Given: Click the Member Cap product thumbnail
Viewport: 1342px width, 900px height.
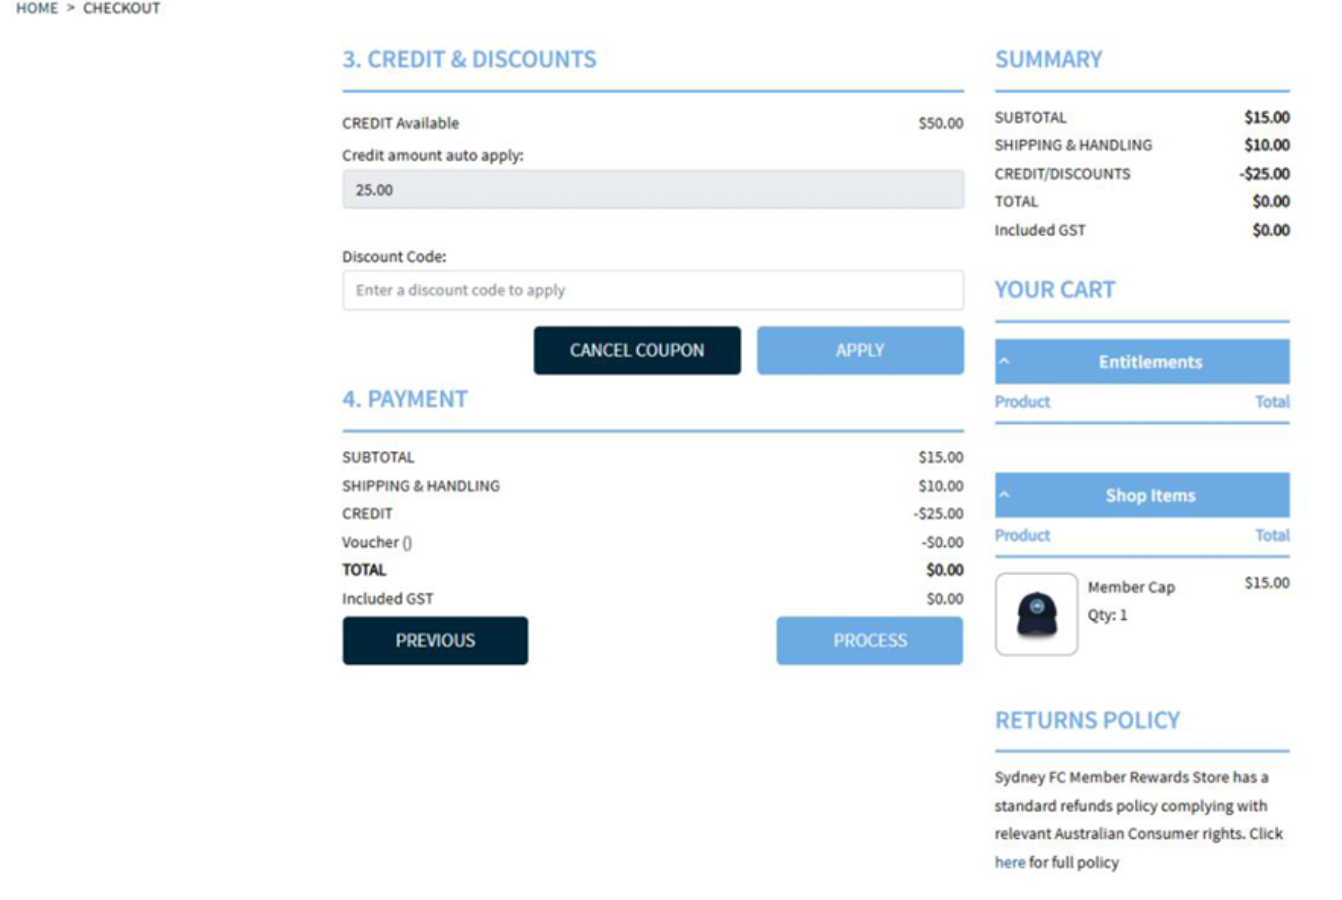Looking at the screenshot, I should [x=1036, y=614].
